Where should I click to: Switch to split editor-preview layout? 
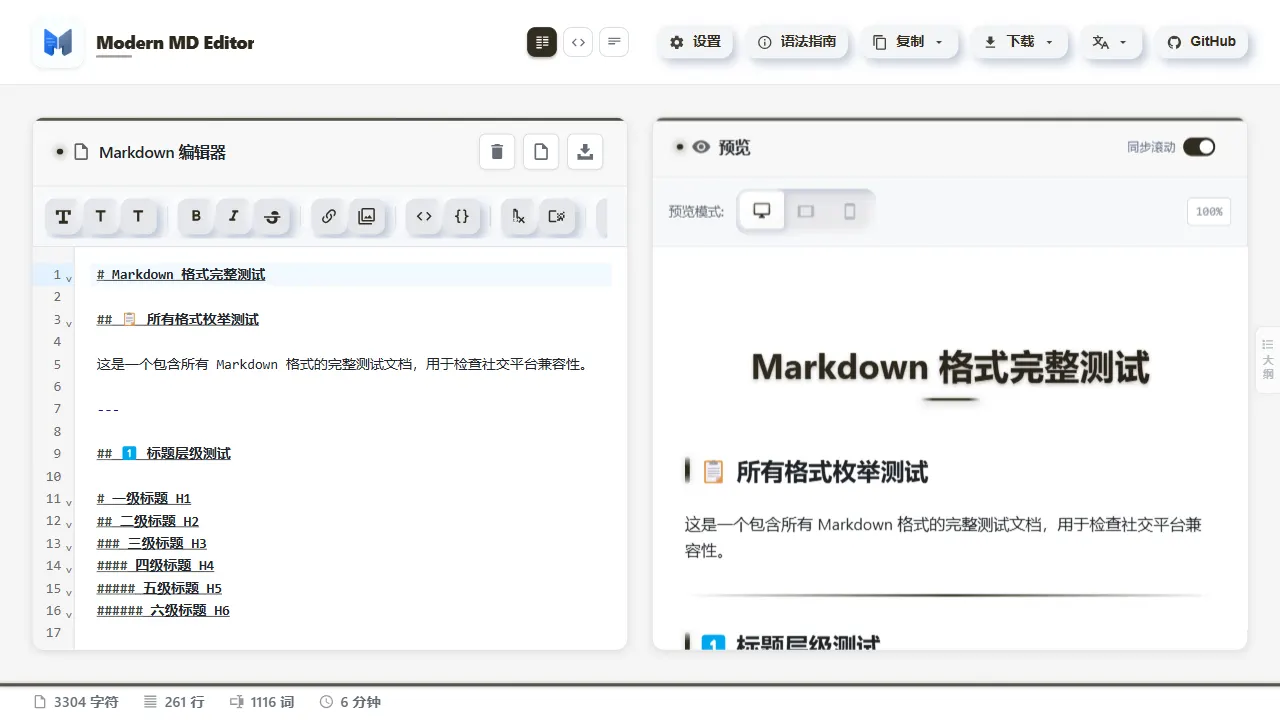click(x=542, y=42)
